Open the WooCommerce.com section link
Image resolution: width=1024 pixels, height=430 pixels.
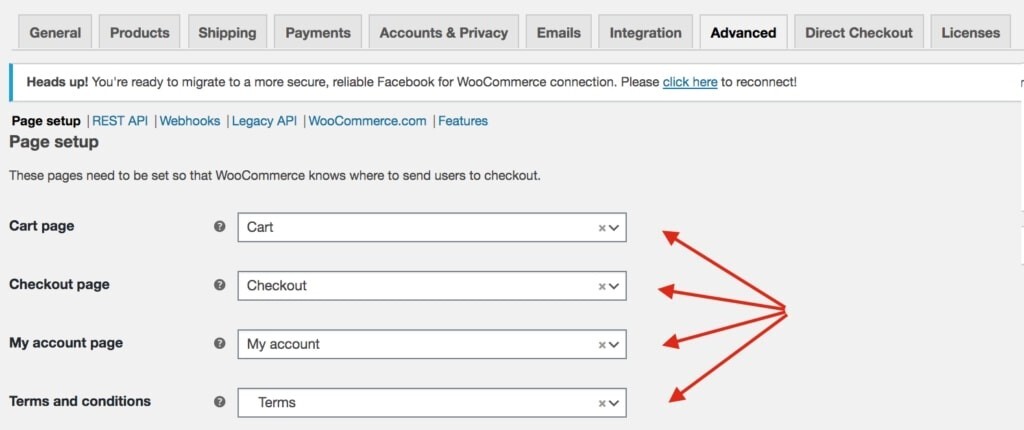click(x=367, y=121)
